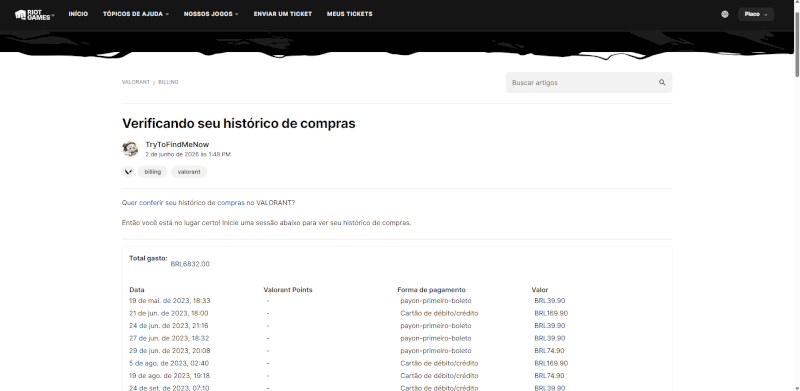Select row 27 de jun. de 2023, 18:32
Image resolution: width=800 pixels, height=391 pixels.
(397, 338)
